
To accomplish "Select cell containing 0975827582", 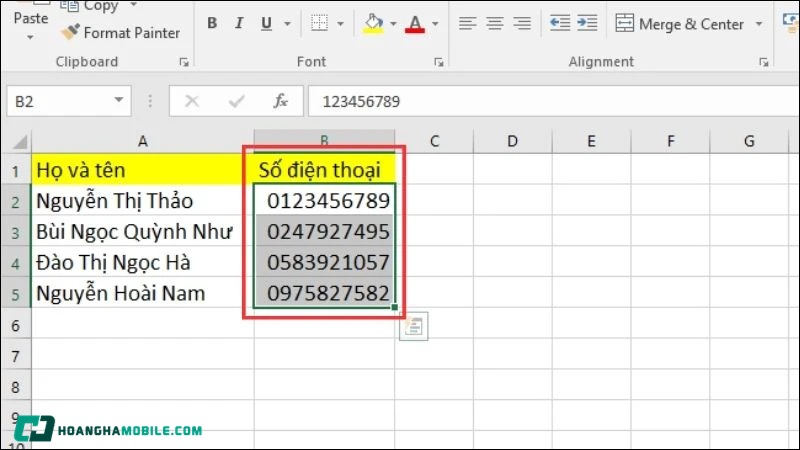I will point(324,293).
